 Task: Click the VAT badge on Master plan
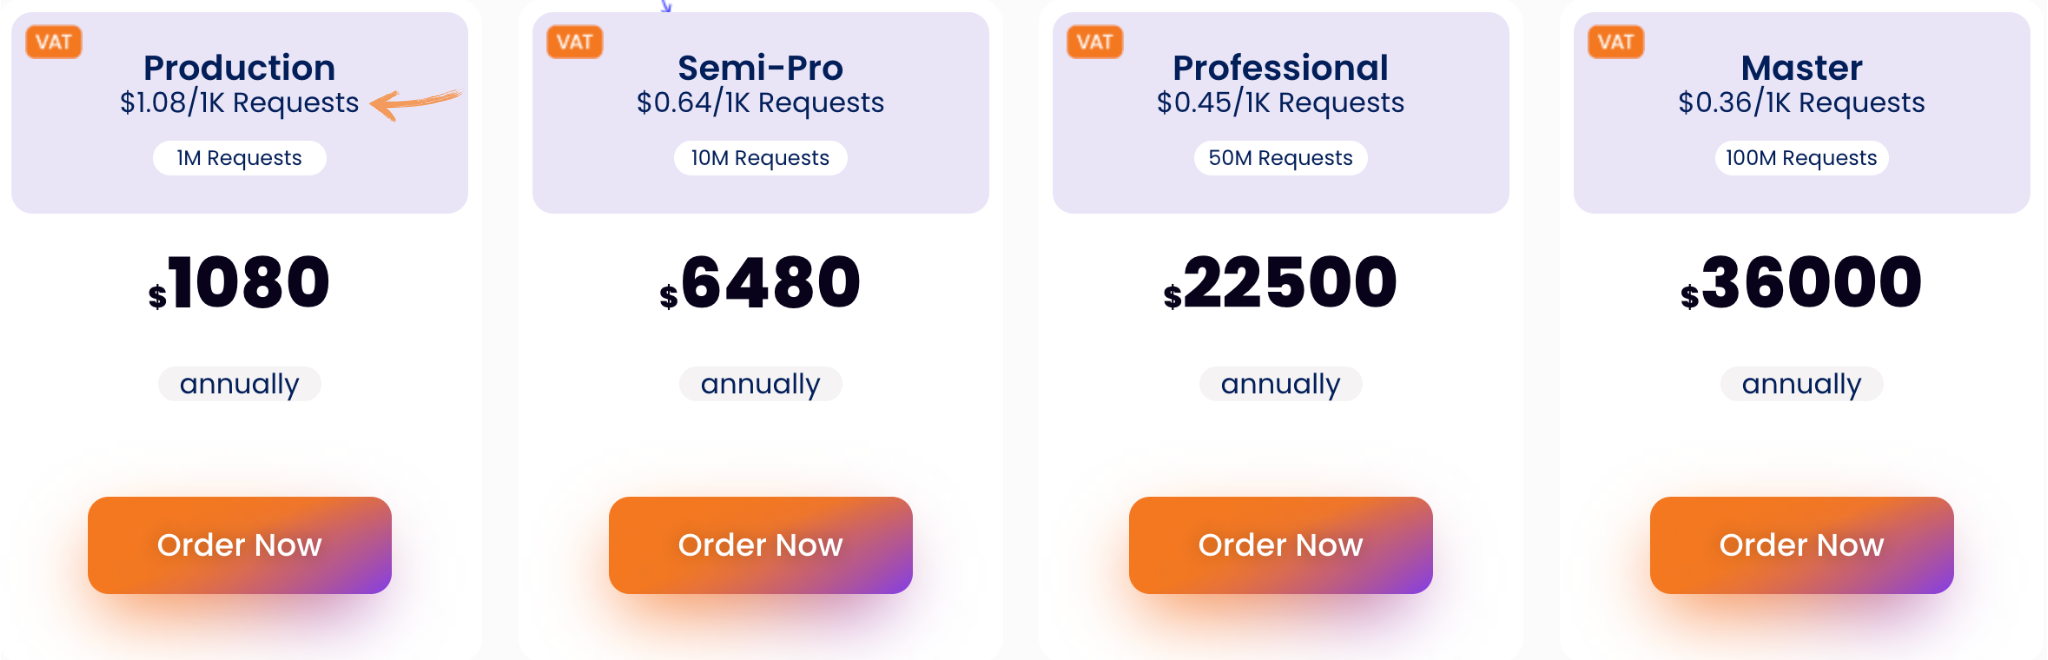1616,42
